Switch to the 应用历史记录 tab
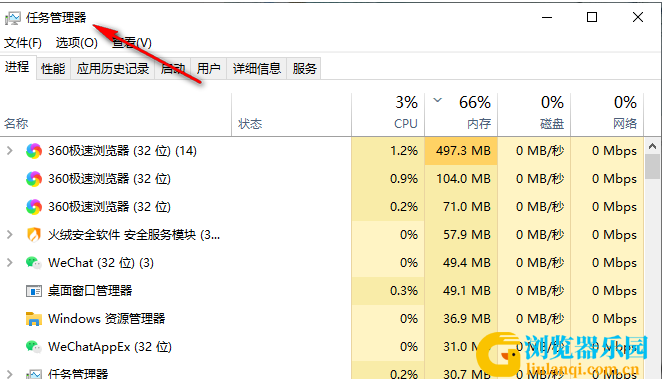Viewport: 662px width, 379px height. (113, 68)
